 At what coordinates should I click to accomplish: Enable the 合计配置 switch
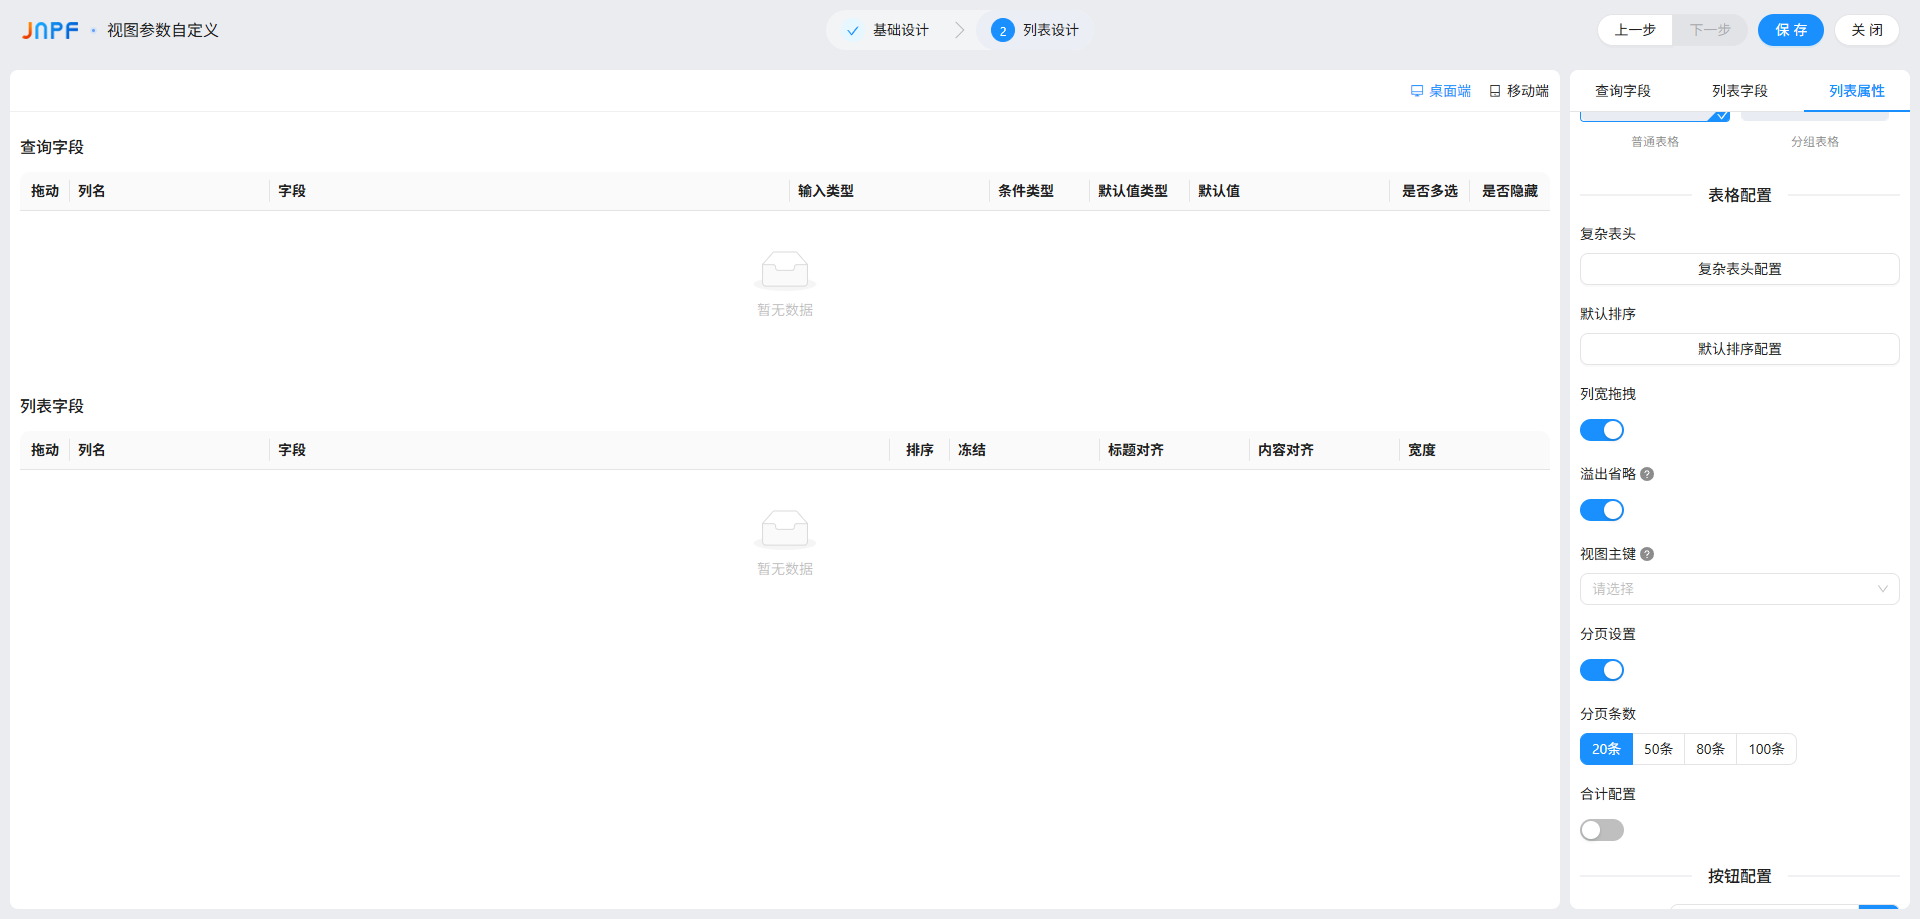(1601, 830)
